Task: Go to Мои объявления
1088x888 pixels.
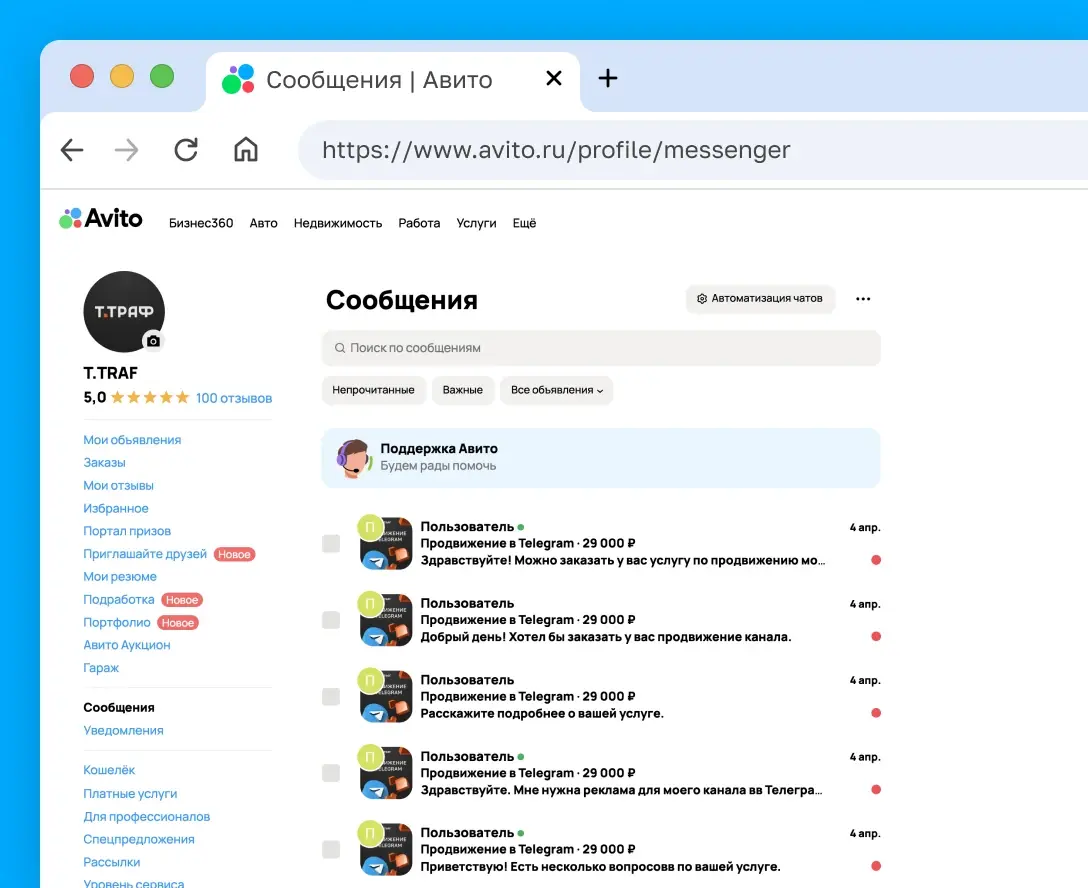Action: pyautogui.click(x=133, y=440)
